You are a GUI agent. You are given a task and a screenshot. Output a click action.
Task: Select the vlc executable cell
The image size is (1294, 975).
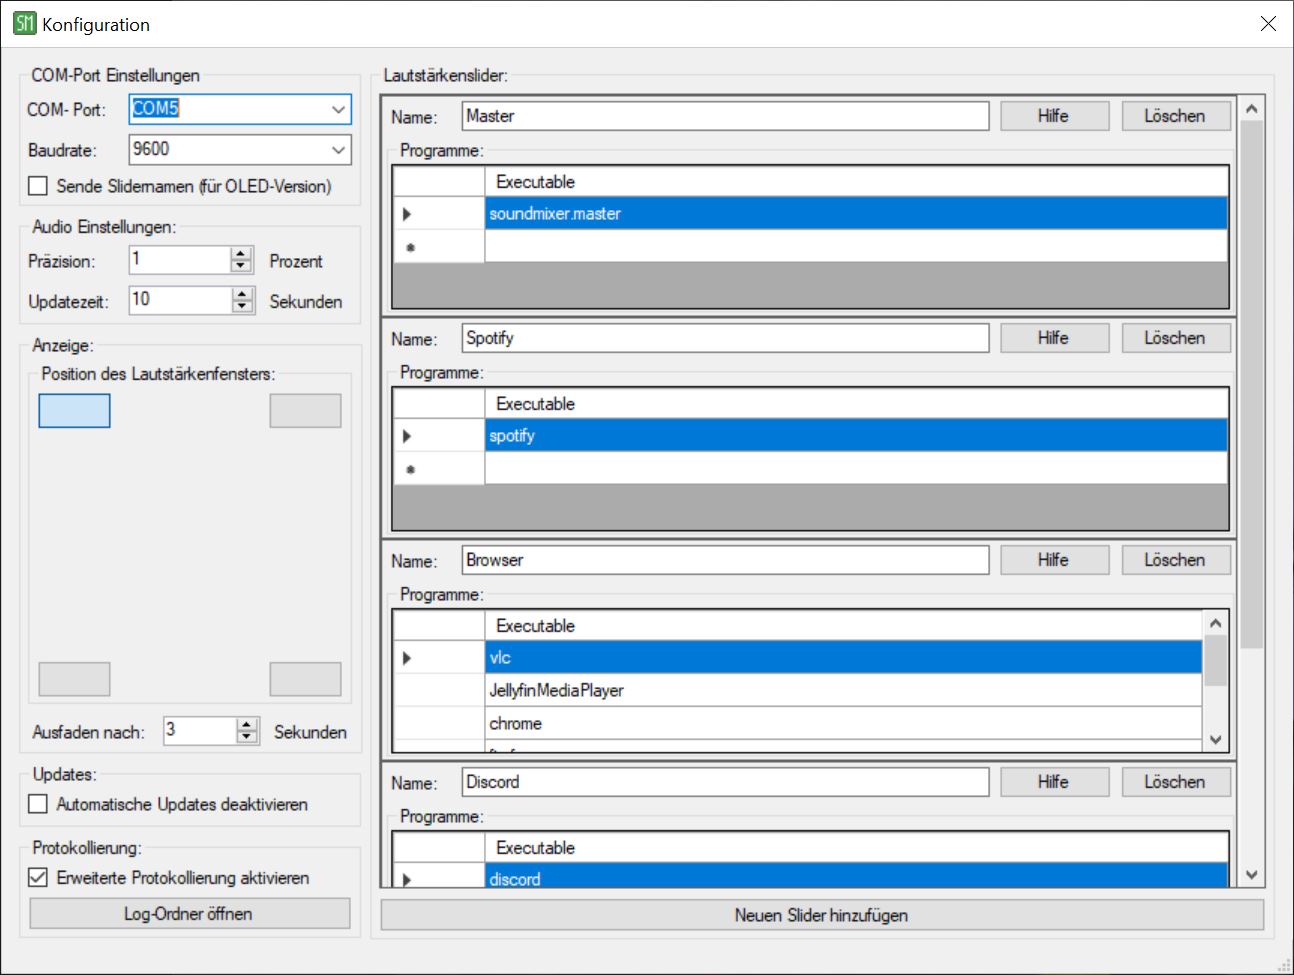click(x=843, y=657)
